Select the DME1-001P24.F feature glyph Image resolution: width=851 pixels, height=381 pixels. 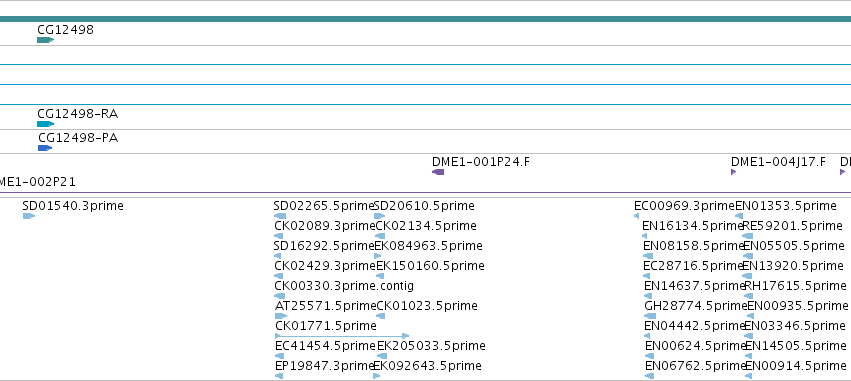tap(438, 172)
